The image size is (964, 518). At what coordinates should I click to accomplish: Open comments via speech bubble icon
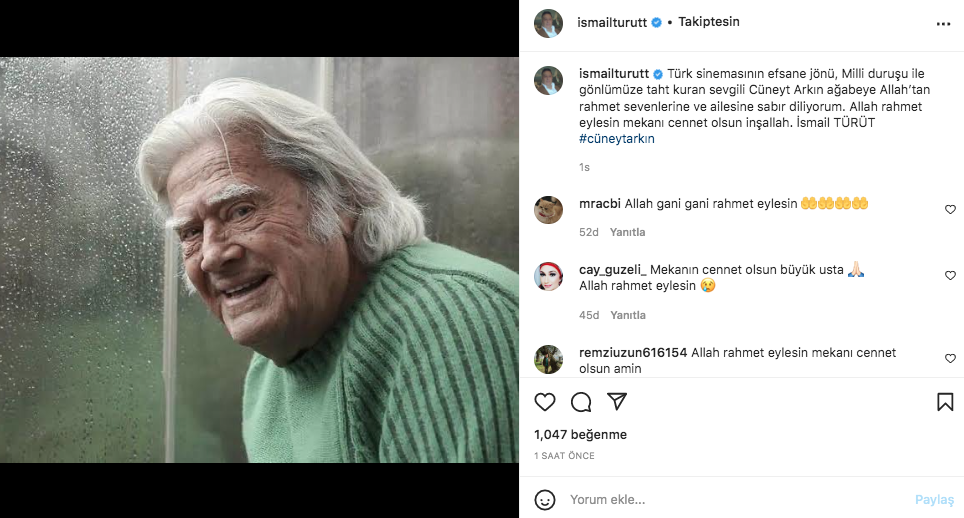pos(581,402)
